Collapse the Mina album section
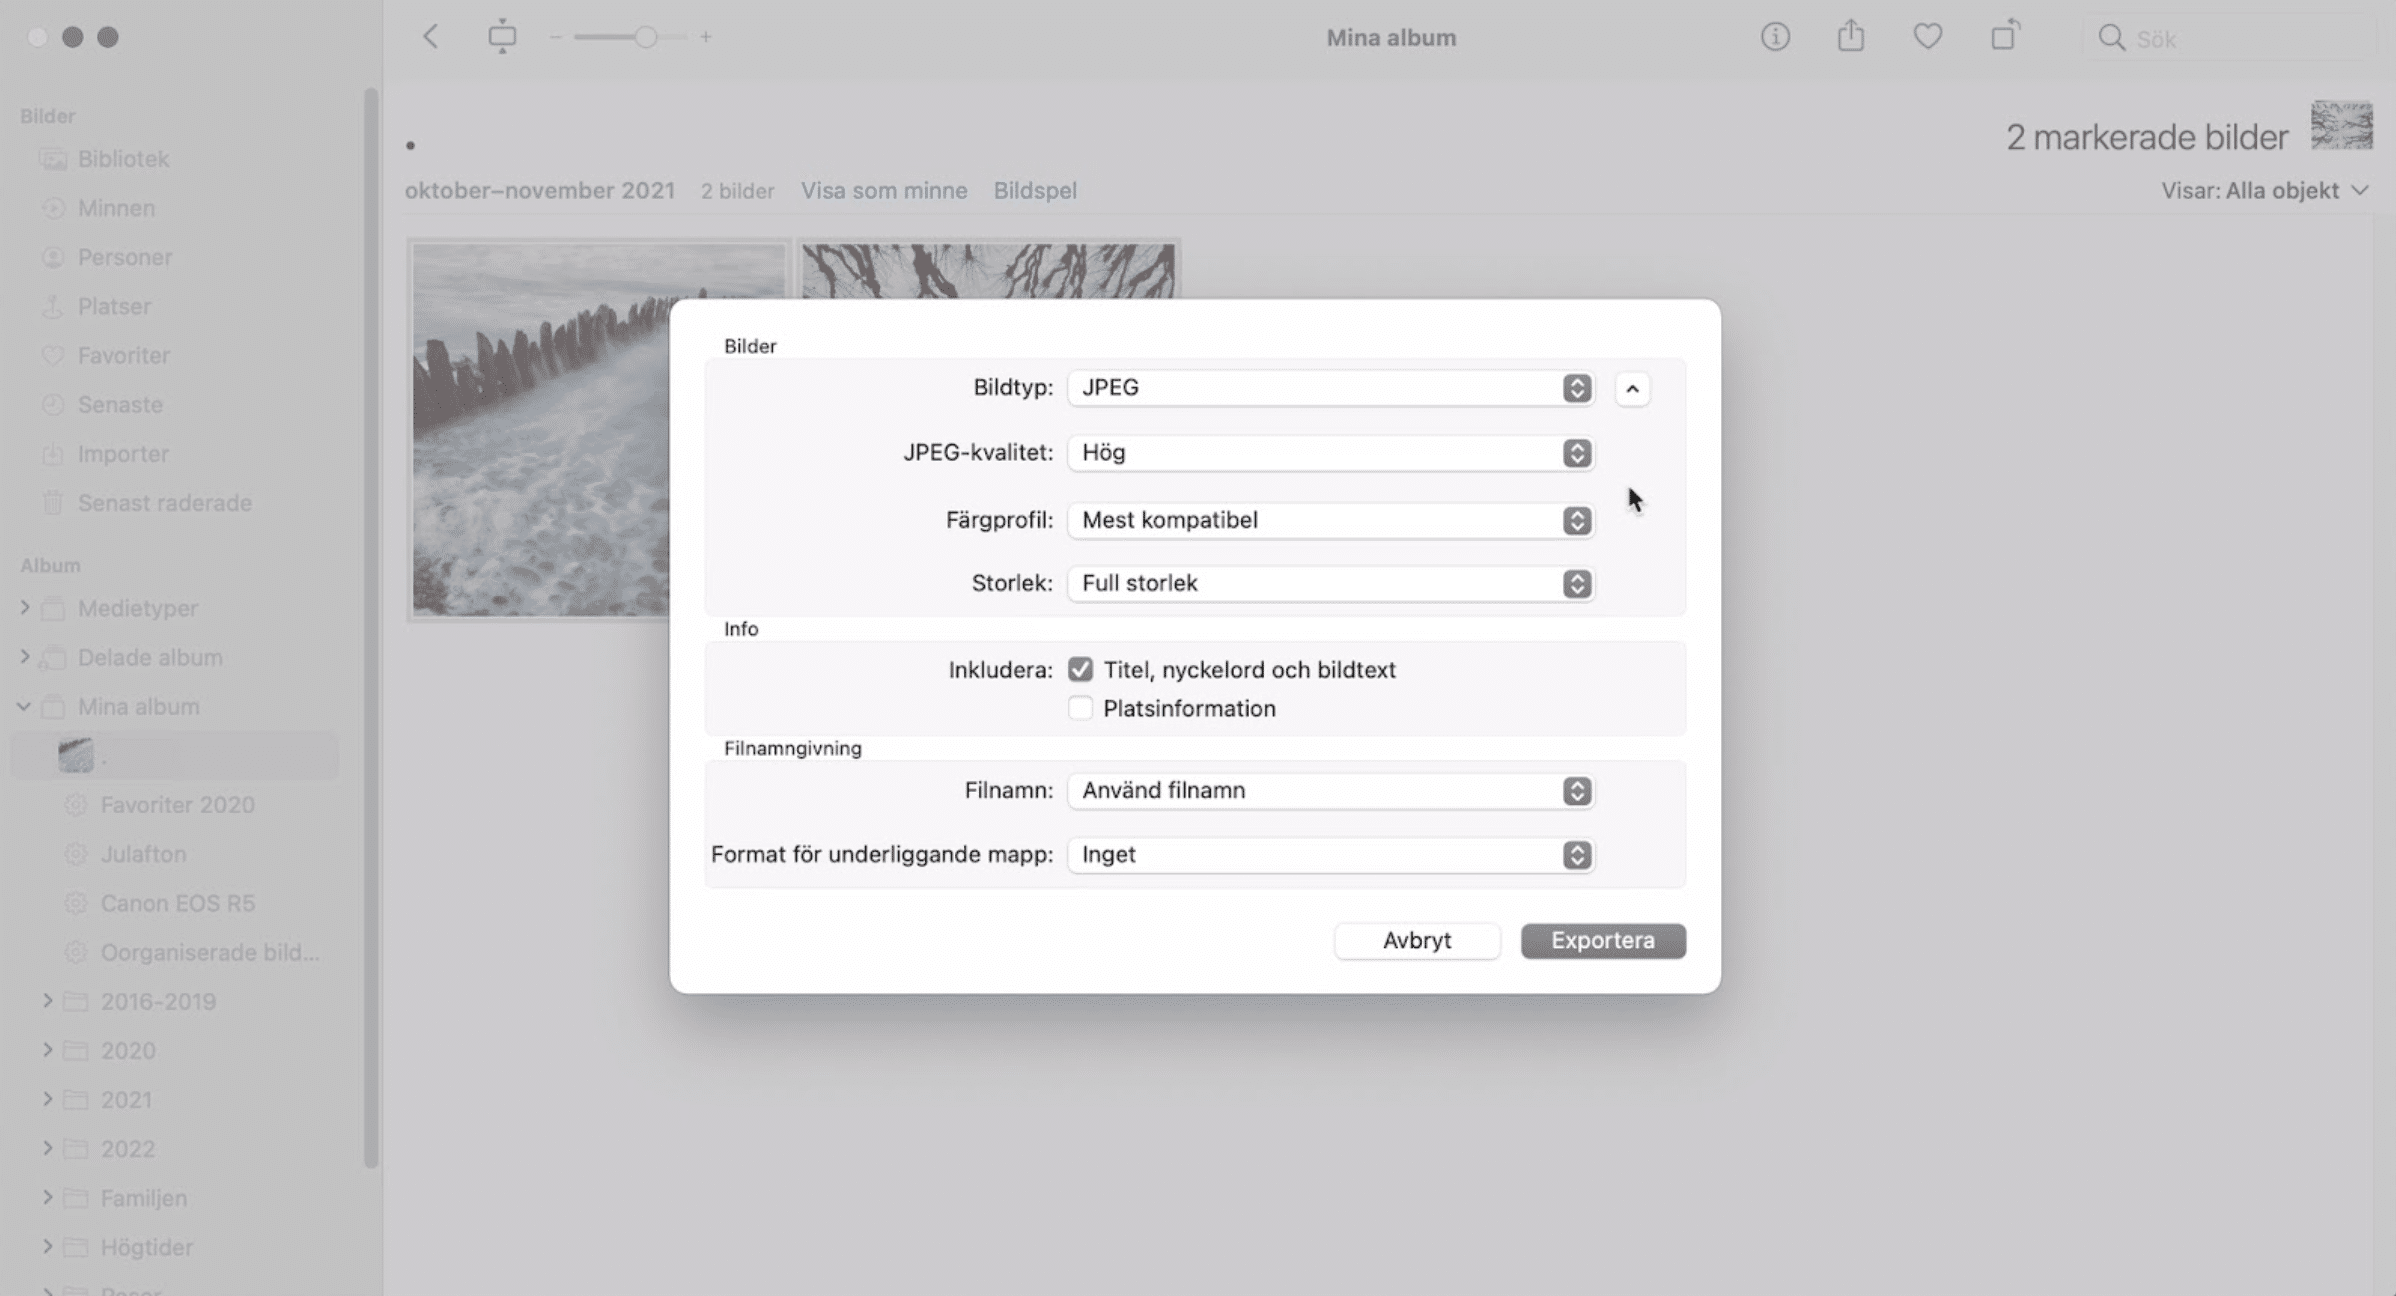2396x1296 pixels. click(23, 706)
